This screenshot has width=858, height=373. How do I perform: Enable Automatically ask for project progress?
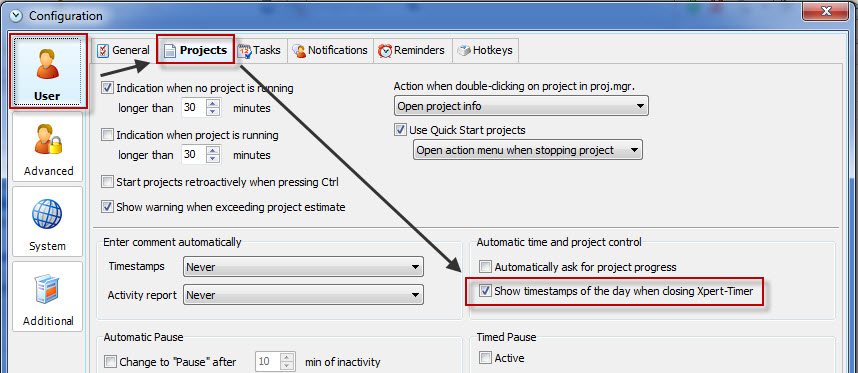[x=485, y=267]
